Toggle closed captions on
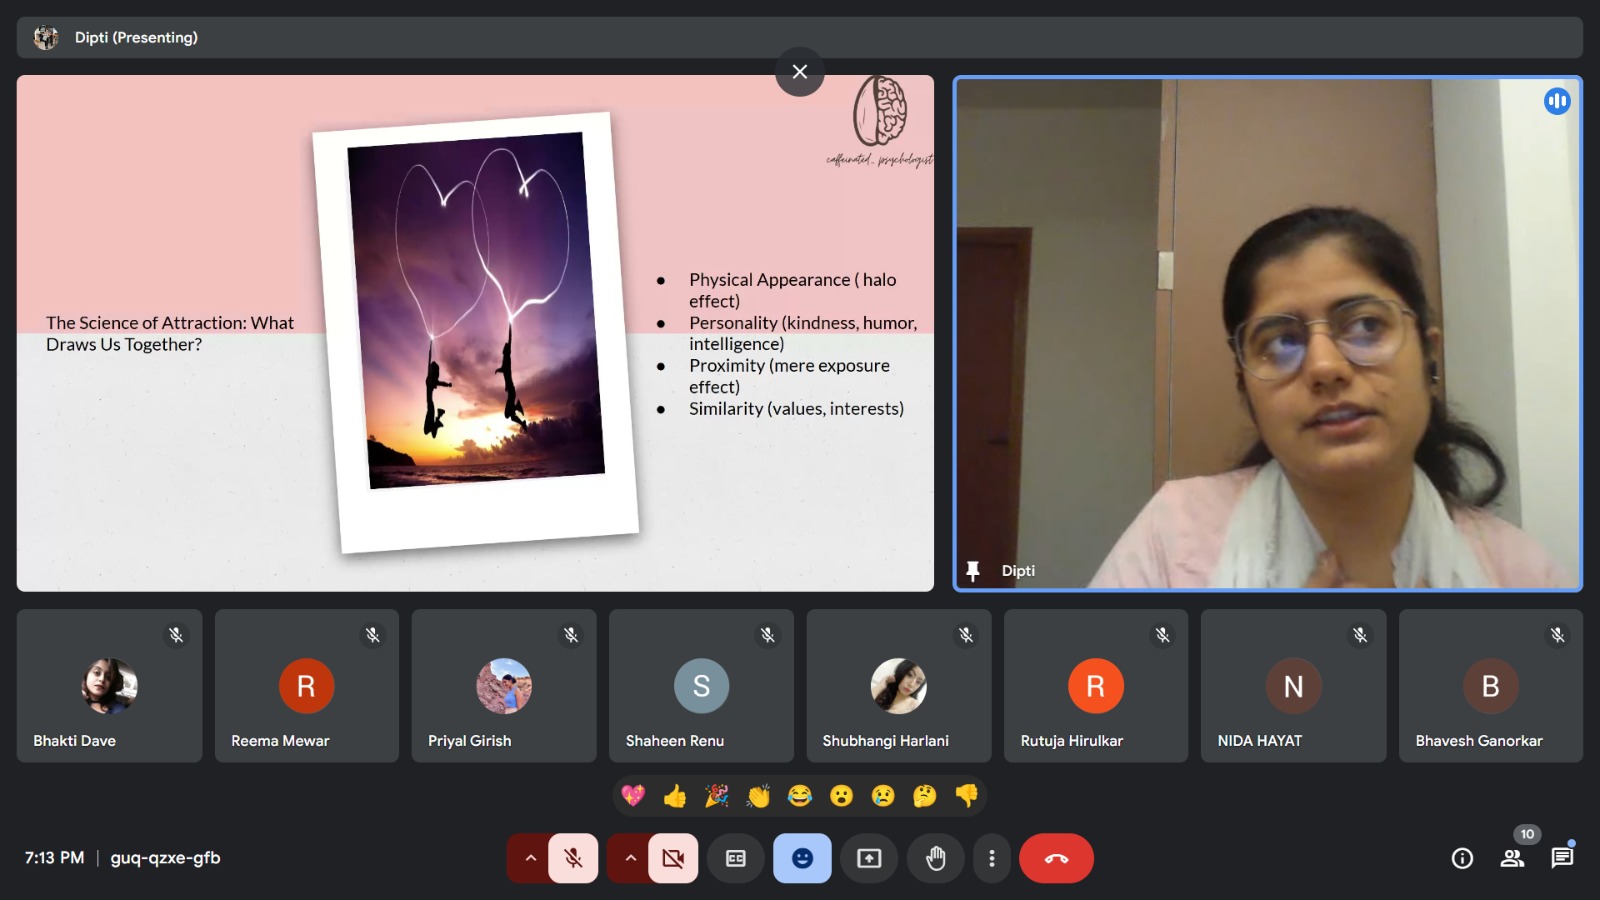 pyautogui.click(x=736, y=858)
